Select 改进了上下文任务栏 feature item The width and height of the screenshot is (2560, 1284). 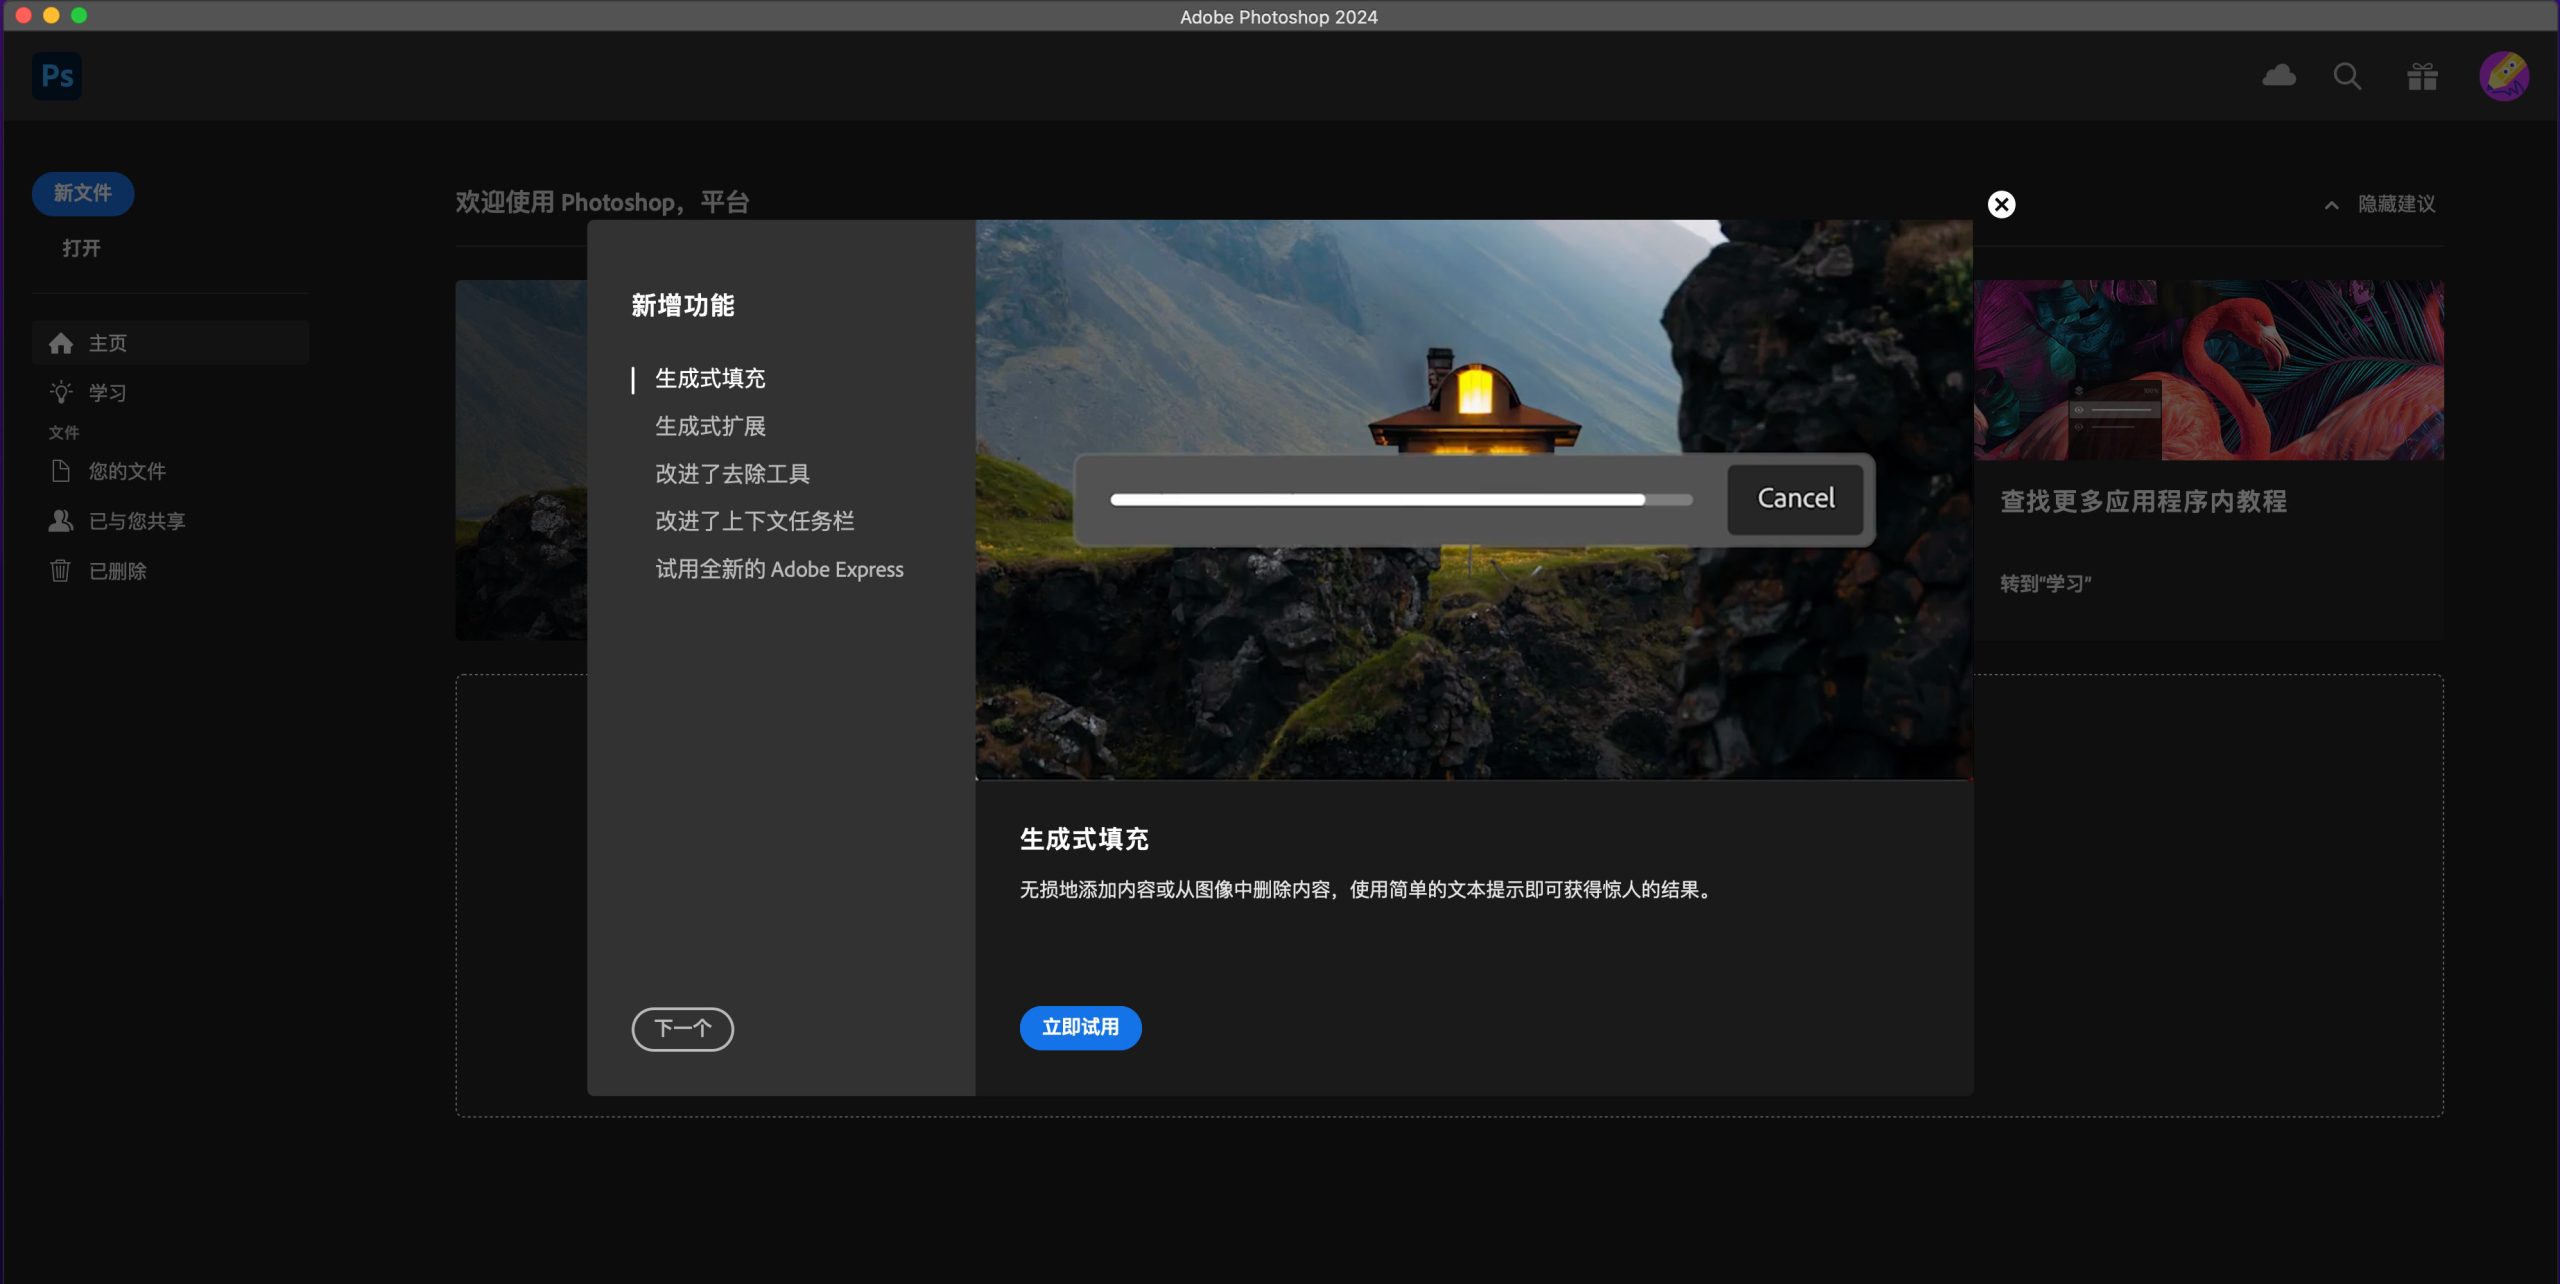pyautogui.click(x=754, y=521)
